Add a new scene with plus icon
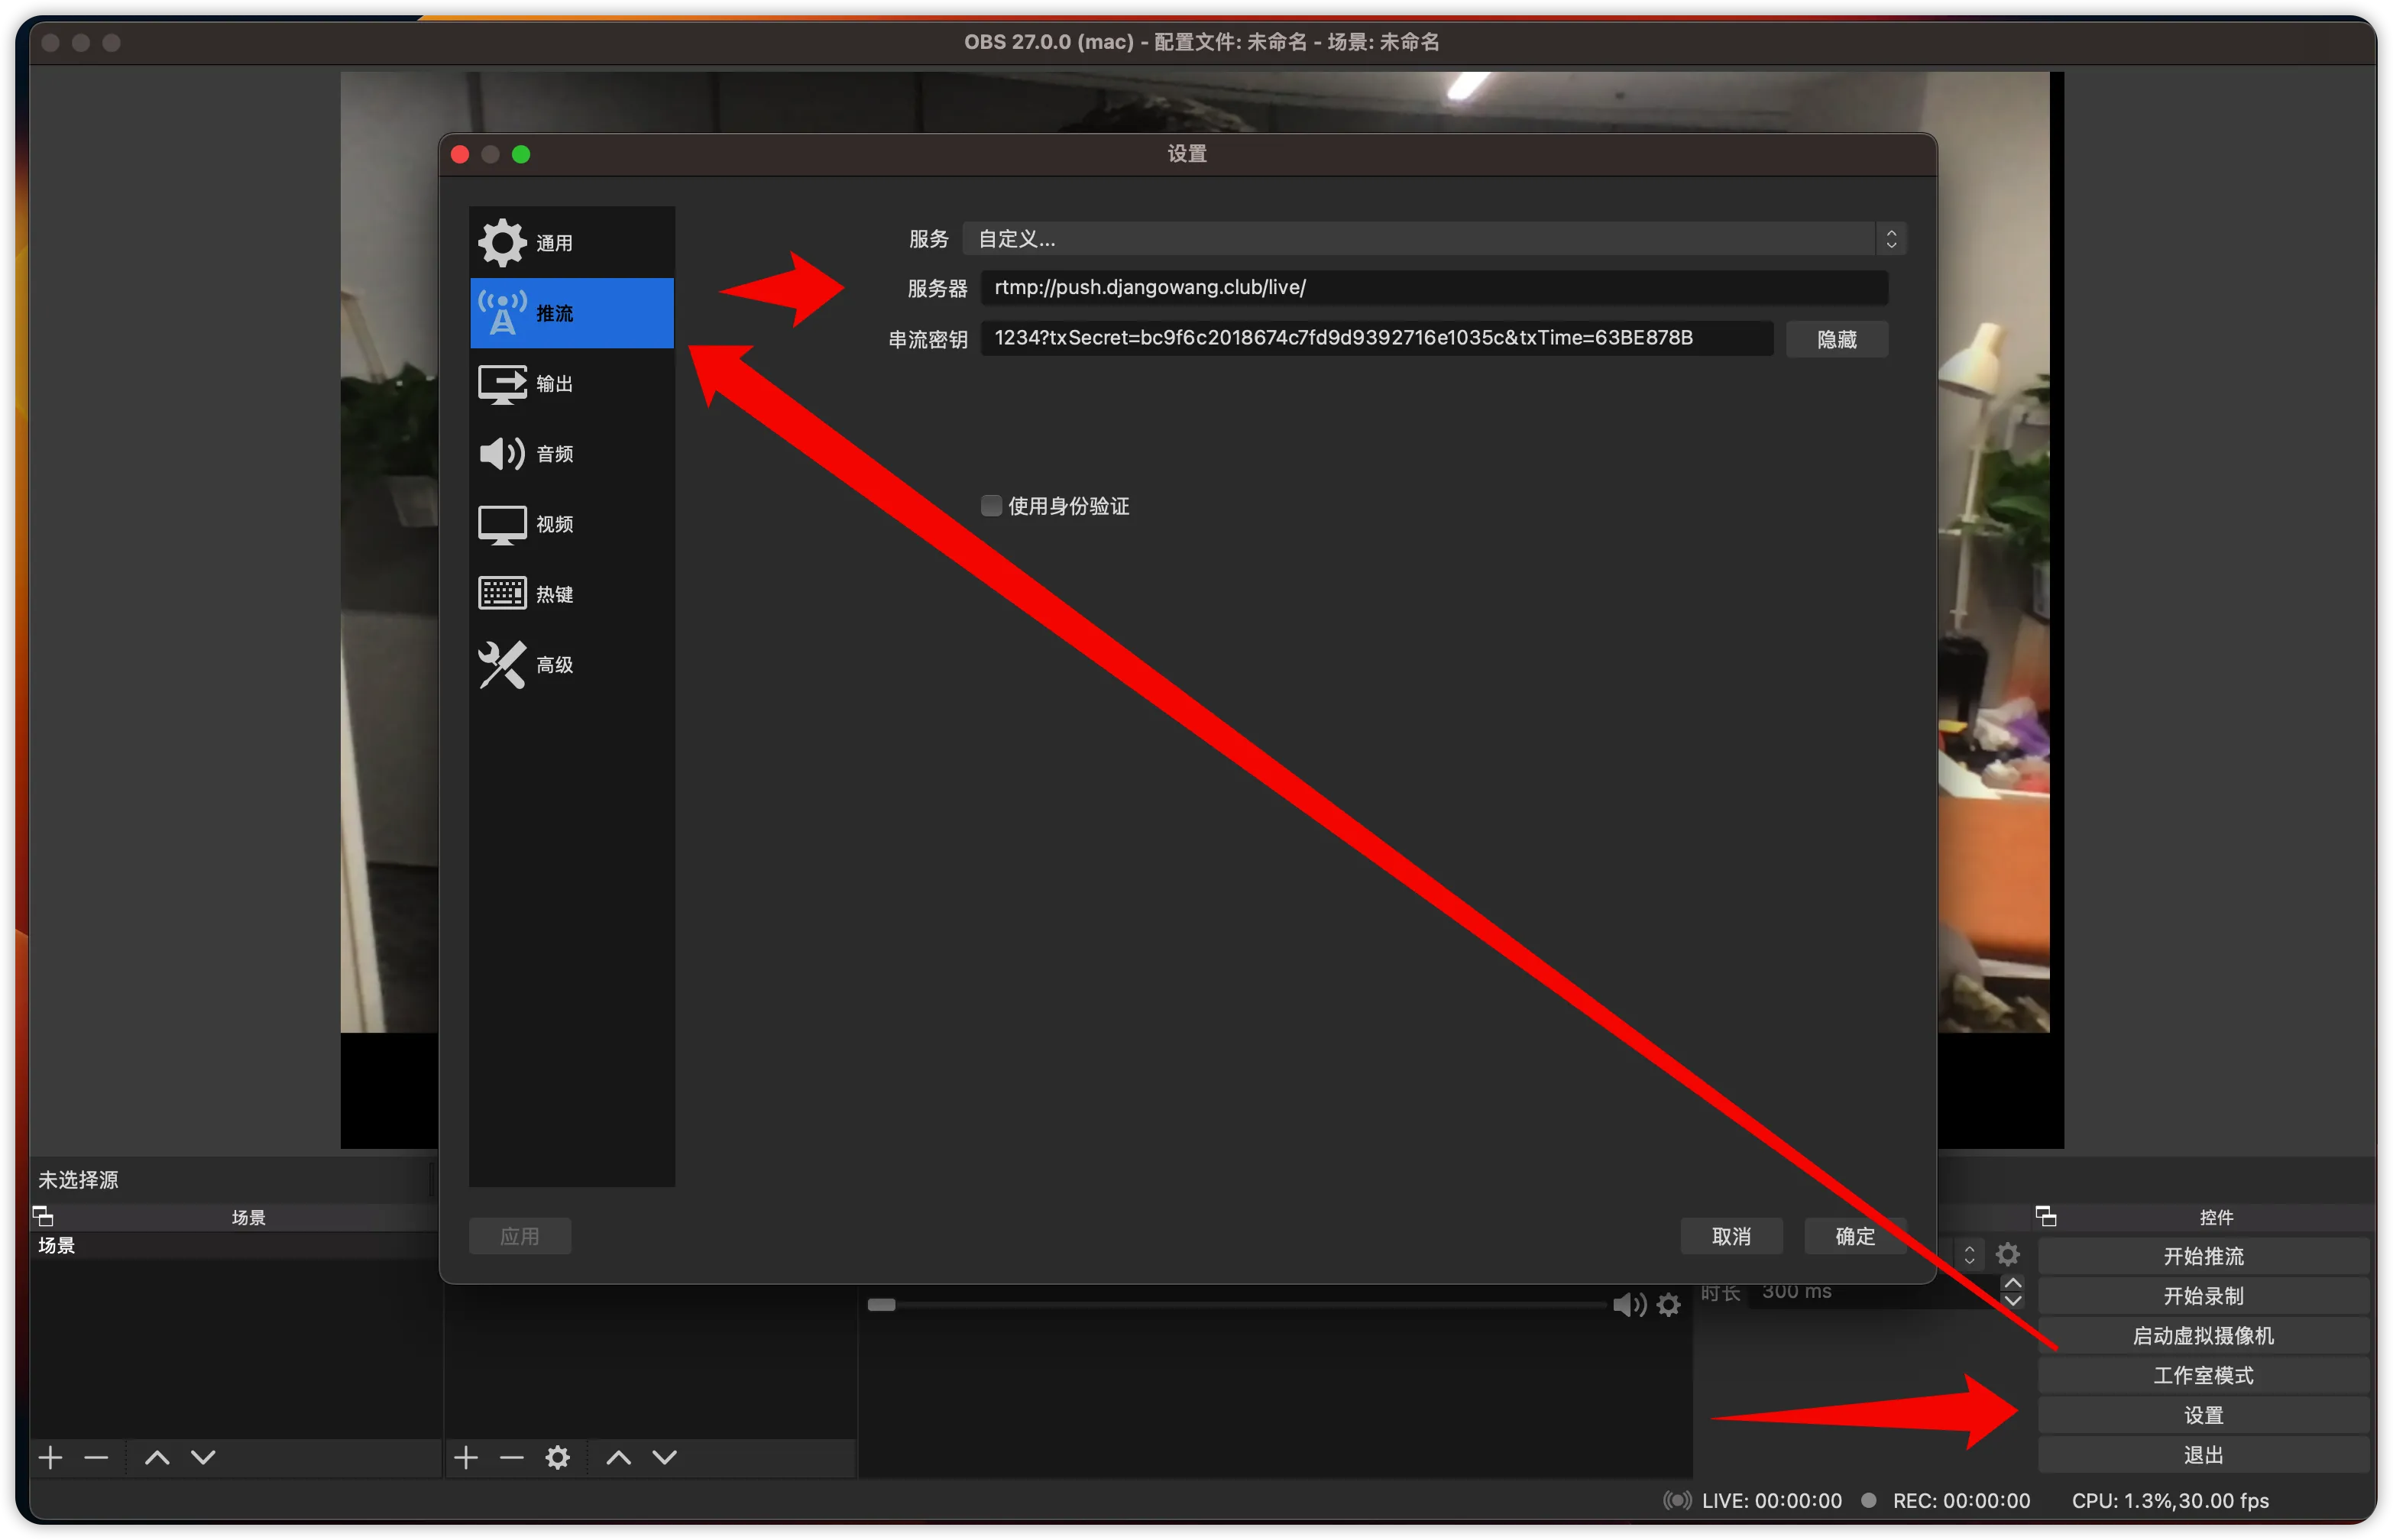The image size is (2393, 1540). 50,1458
